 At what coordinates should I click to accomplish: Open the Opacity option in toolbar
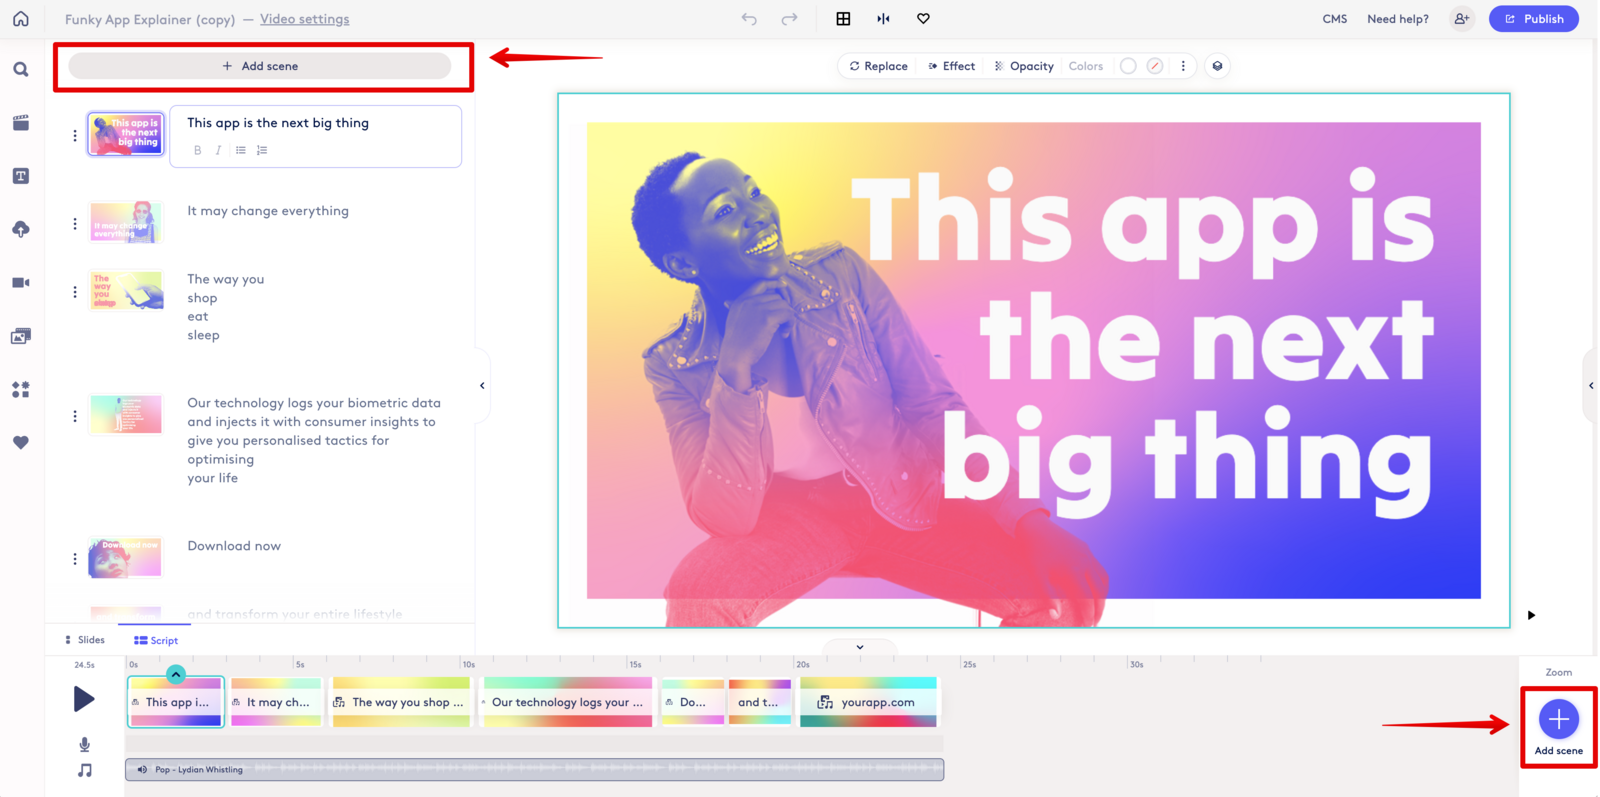pos(1024,66)
